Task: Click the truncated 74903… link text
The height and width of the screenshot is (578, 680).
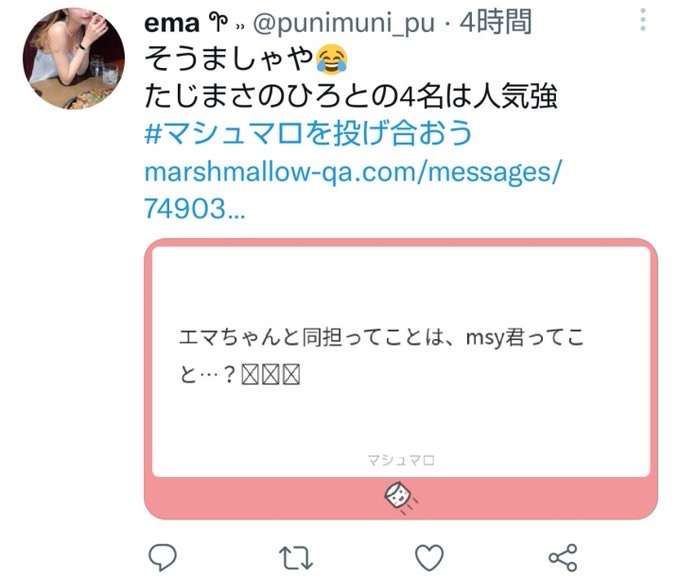Action: (195, 209)
